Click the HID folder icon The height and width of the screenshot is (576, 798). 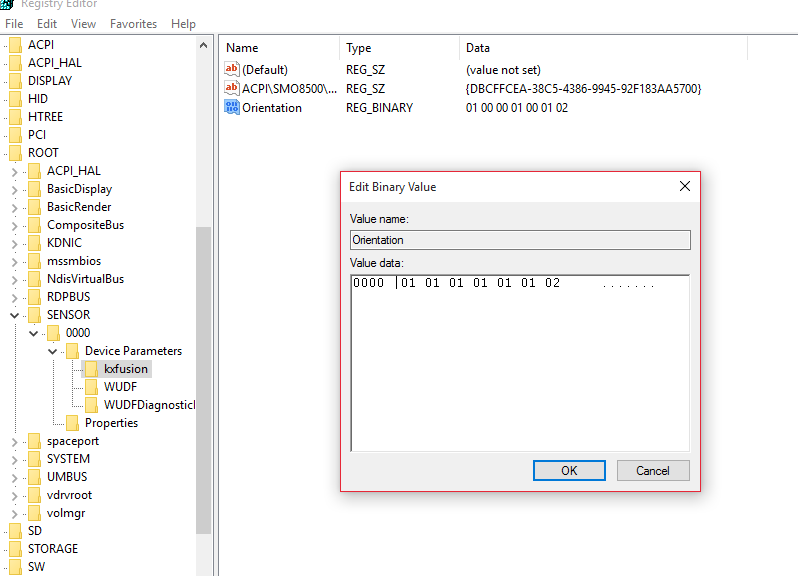(16, 99)
